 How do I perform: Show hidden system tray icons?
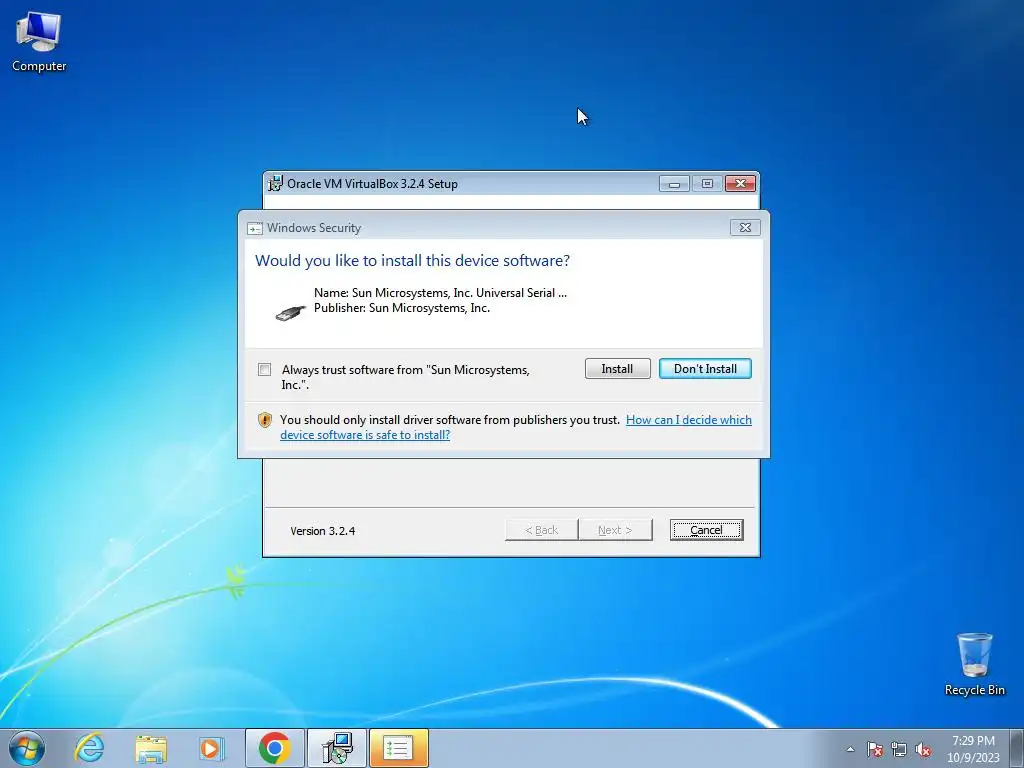tap(850, 749)
